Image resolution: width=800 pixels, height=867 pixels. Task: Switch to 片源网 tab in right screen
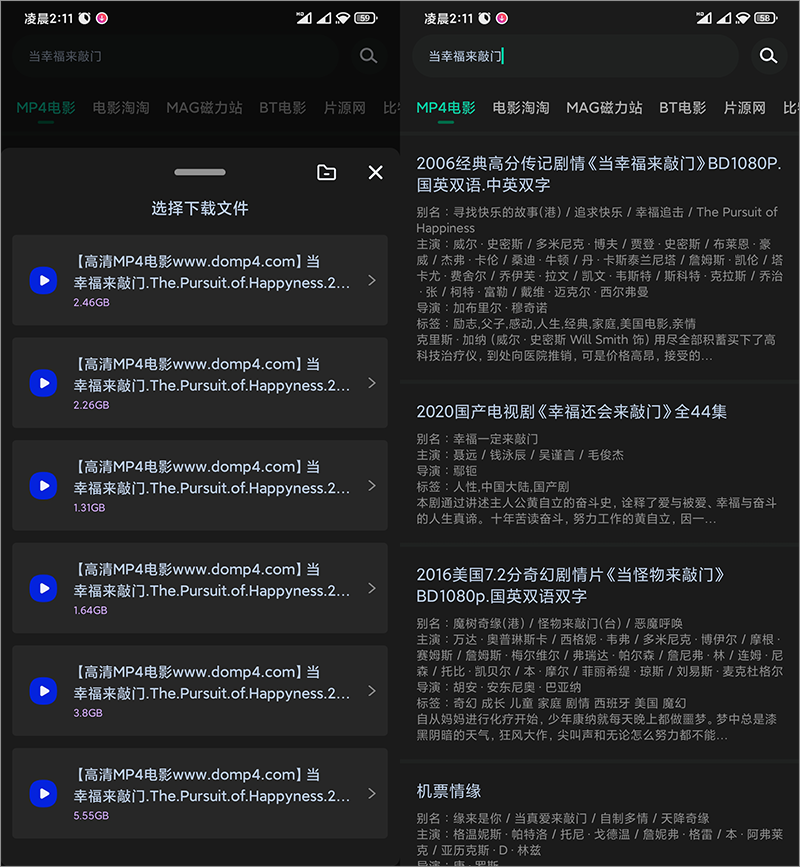pos(745,108)
